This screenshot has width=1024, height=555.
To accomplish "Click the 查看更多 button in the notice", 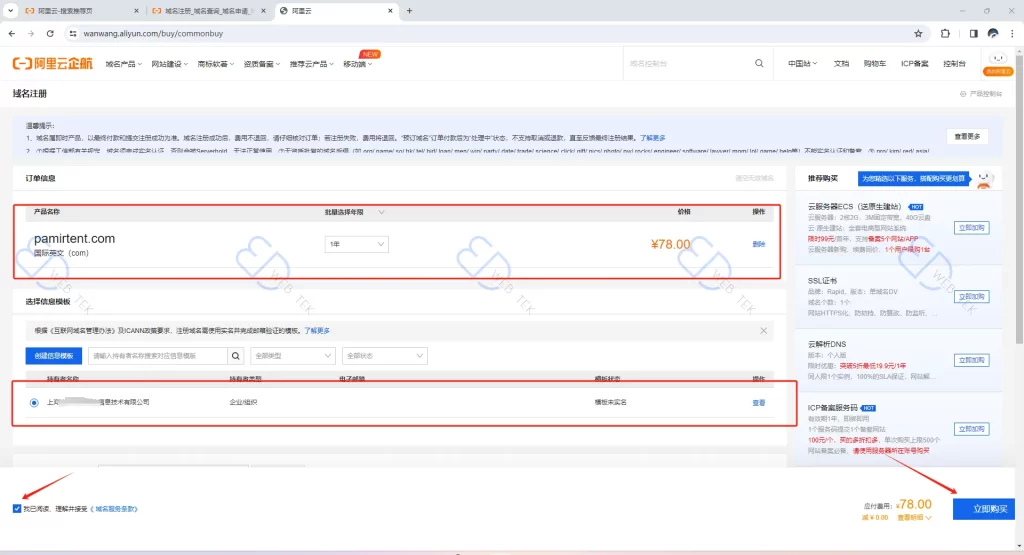I will [x=967, y=136].
